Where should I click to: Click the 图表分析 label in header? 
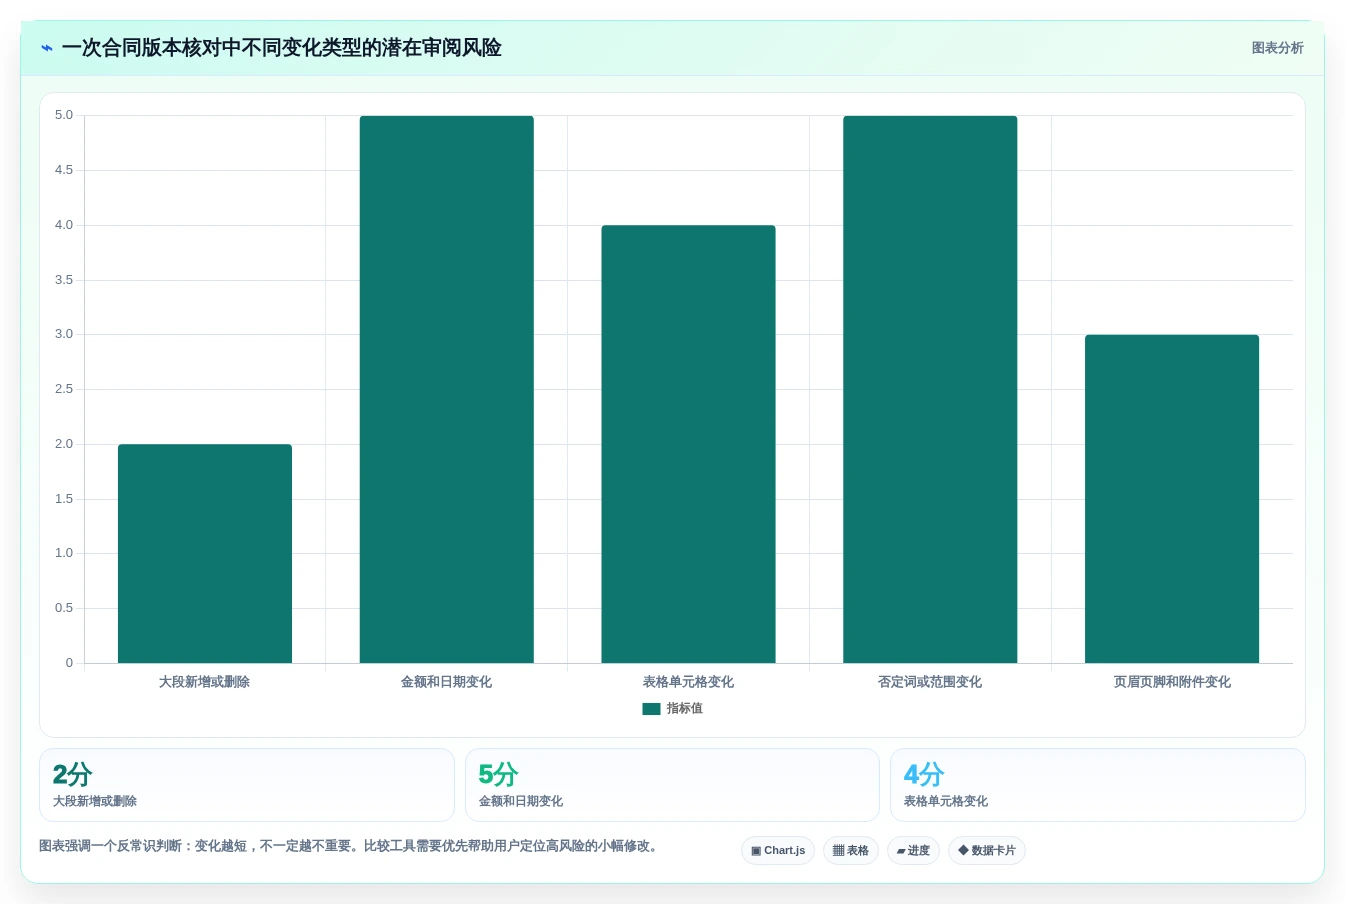1277,48
